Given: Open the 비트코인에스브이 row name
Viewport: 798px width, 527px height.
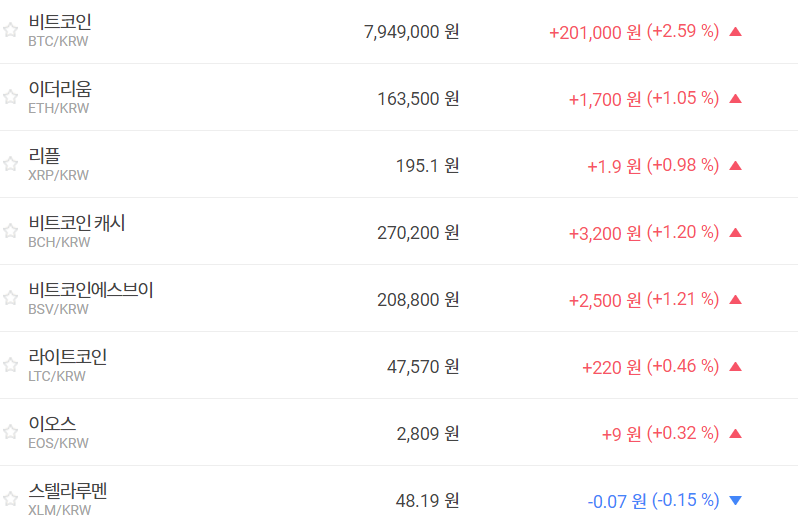Looking at the screenshot, I should point(91,290).
